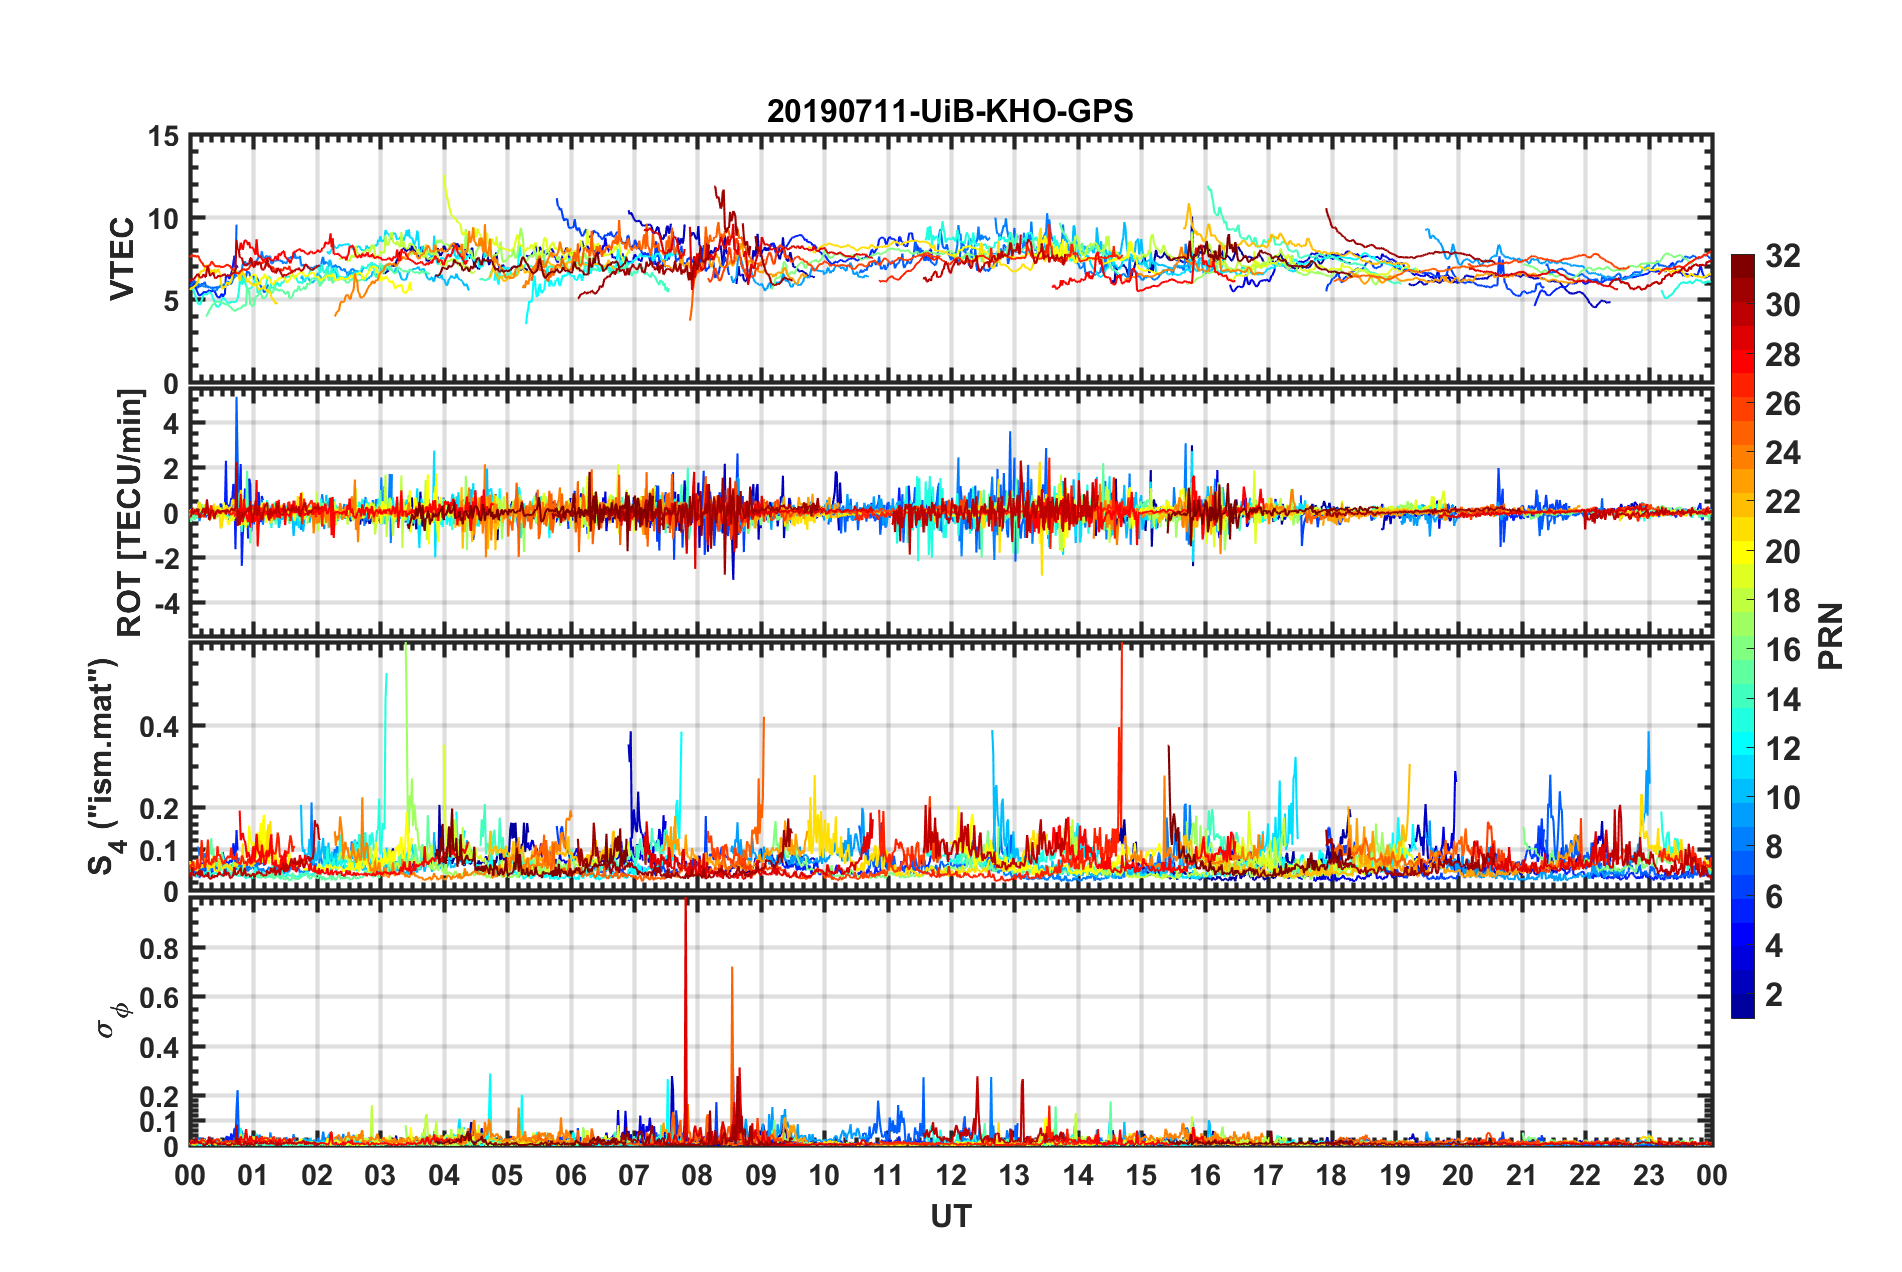
Task: Click colorbar tick label 32
Action: [x=1782, y=256]
